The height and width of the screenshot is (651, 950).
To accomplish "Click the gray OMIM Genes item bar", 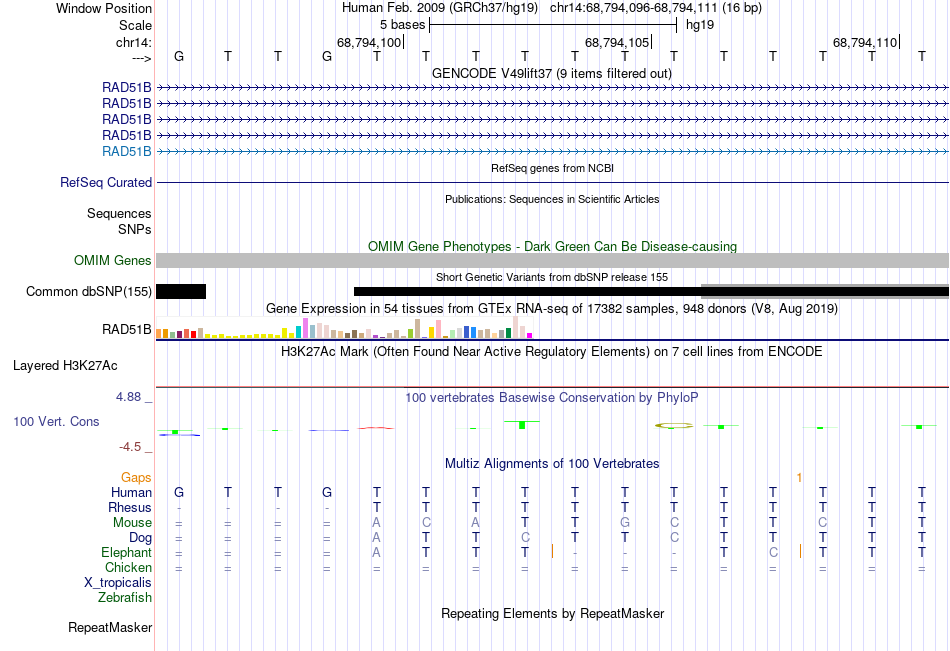I will (x=552, y=261).
